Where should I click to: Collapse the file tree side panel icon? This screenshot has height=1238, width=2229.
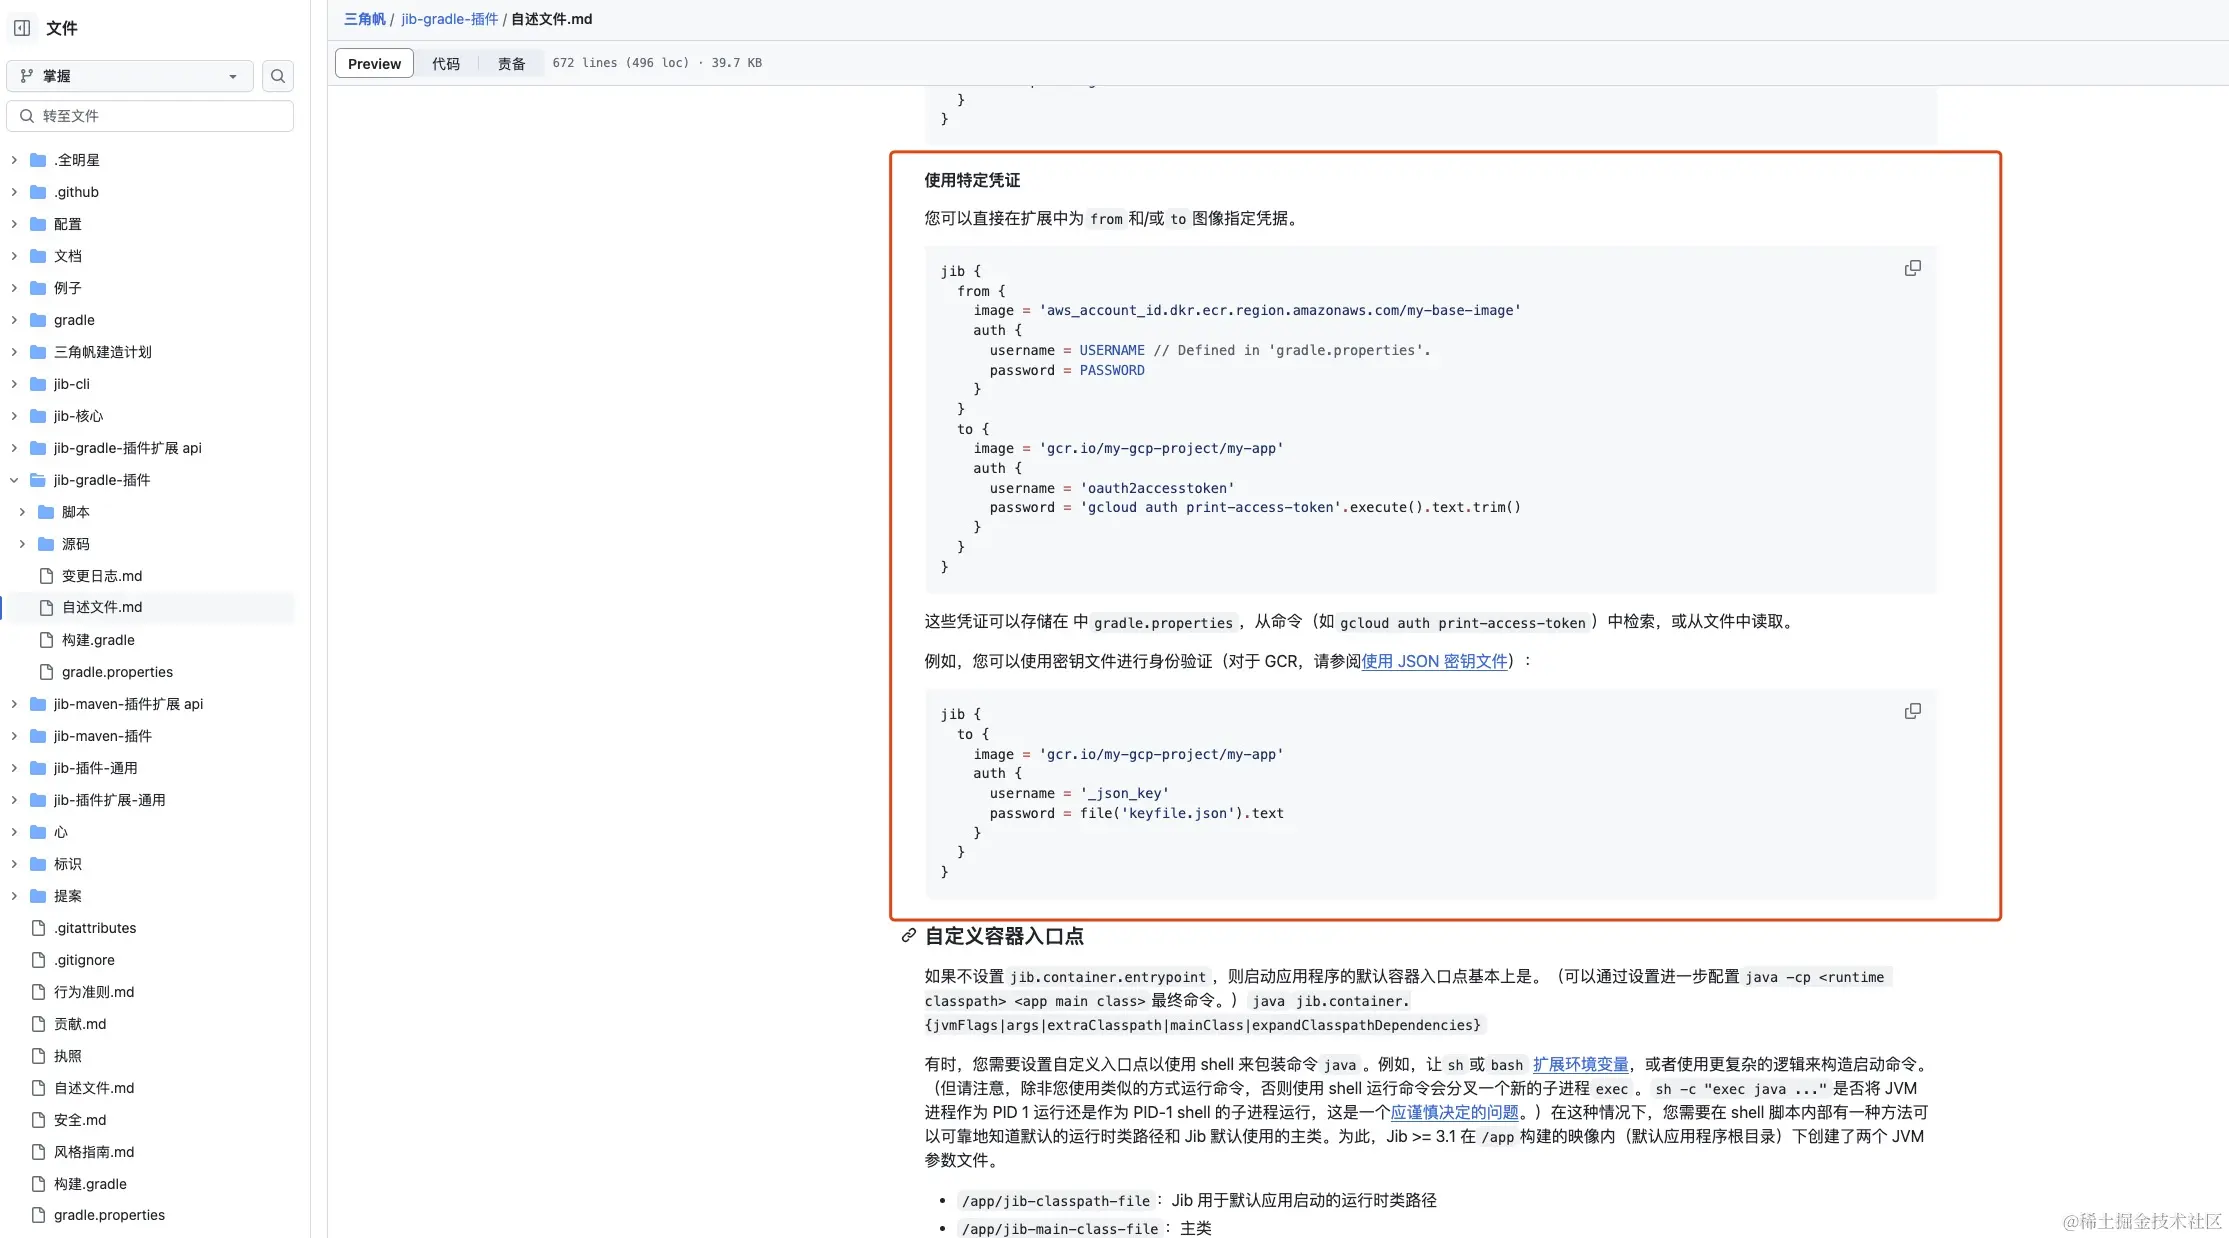(22, 28)
